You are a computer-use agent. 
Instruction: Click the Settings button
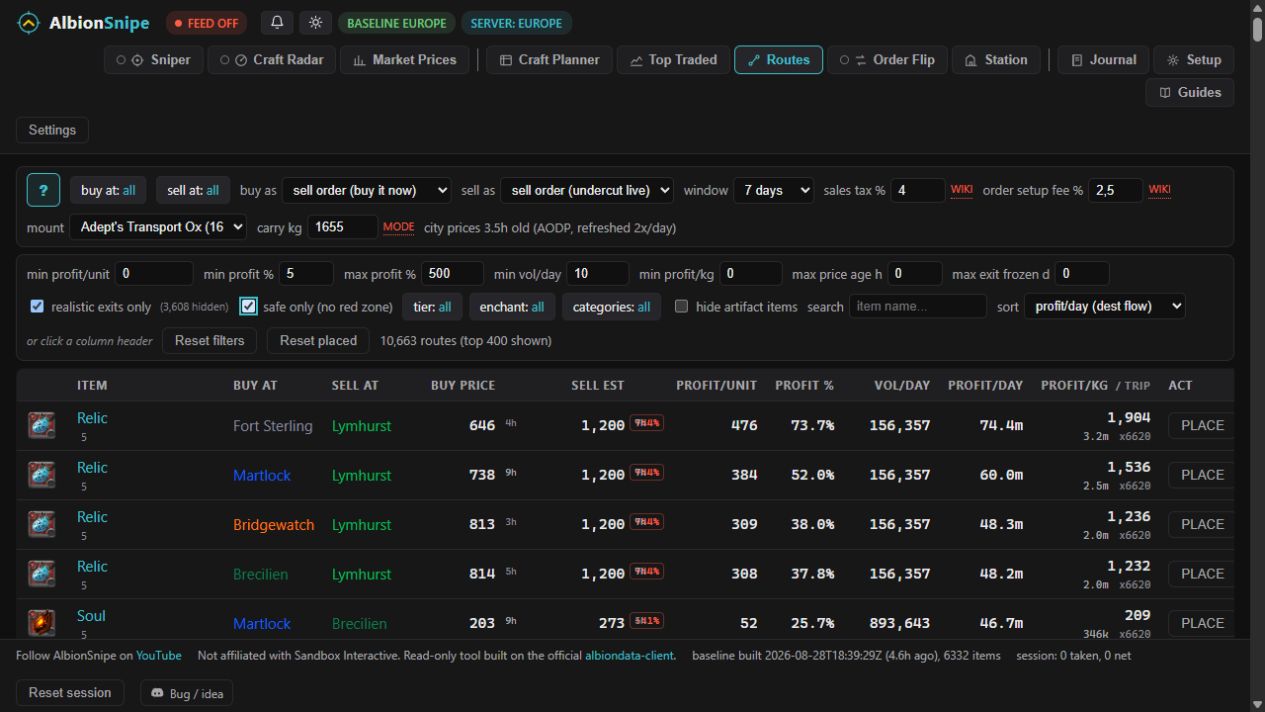click(x=52, y=130)
